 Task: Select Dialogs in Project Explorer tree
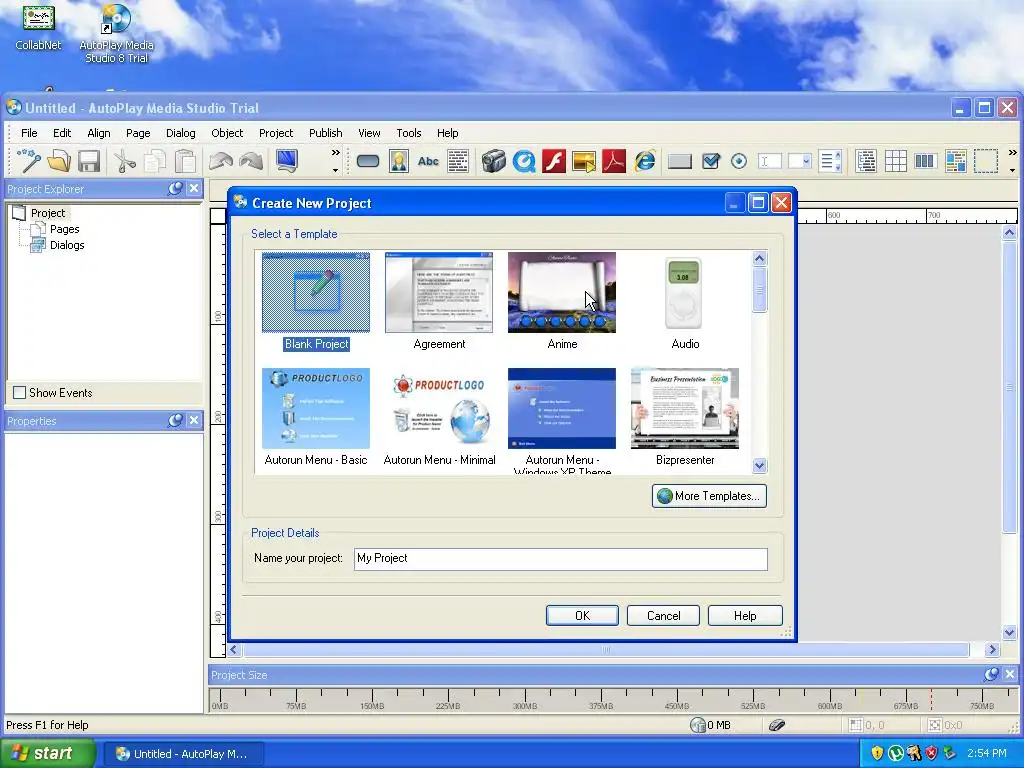point(67,245)
